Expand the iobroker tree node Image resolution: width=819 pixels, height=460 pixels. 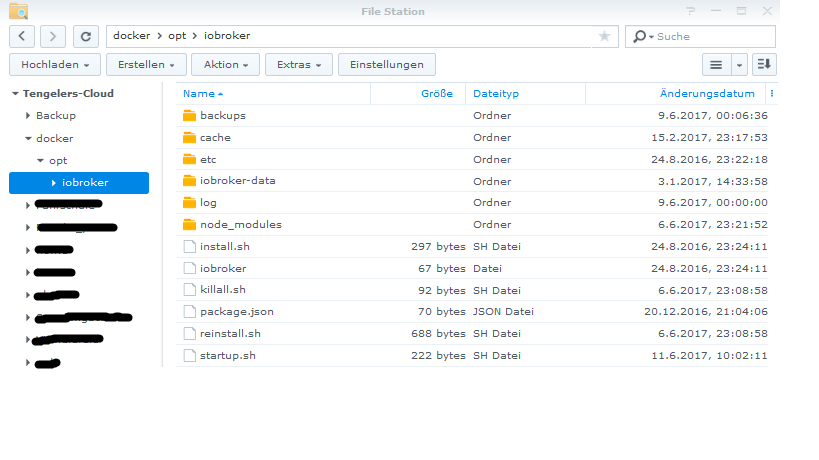[x=53, y=183]
